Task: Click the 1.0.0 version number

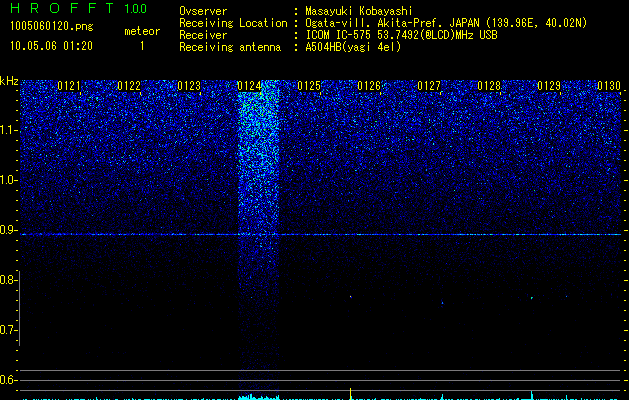Action: tap(136, 8)
